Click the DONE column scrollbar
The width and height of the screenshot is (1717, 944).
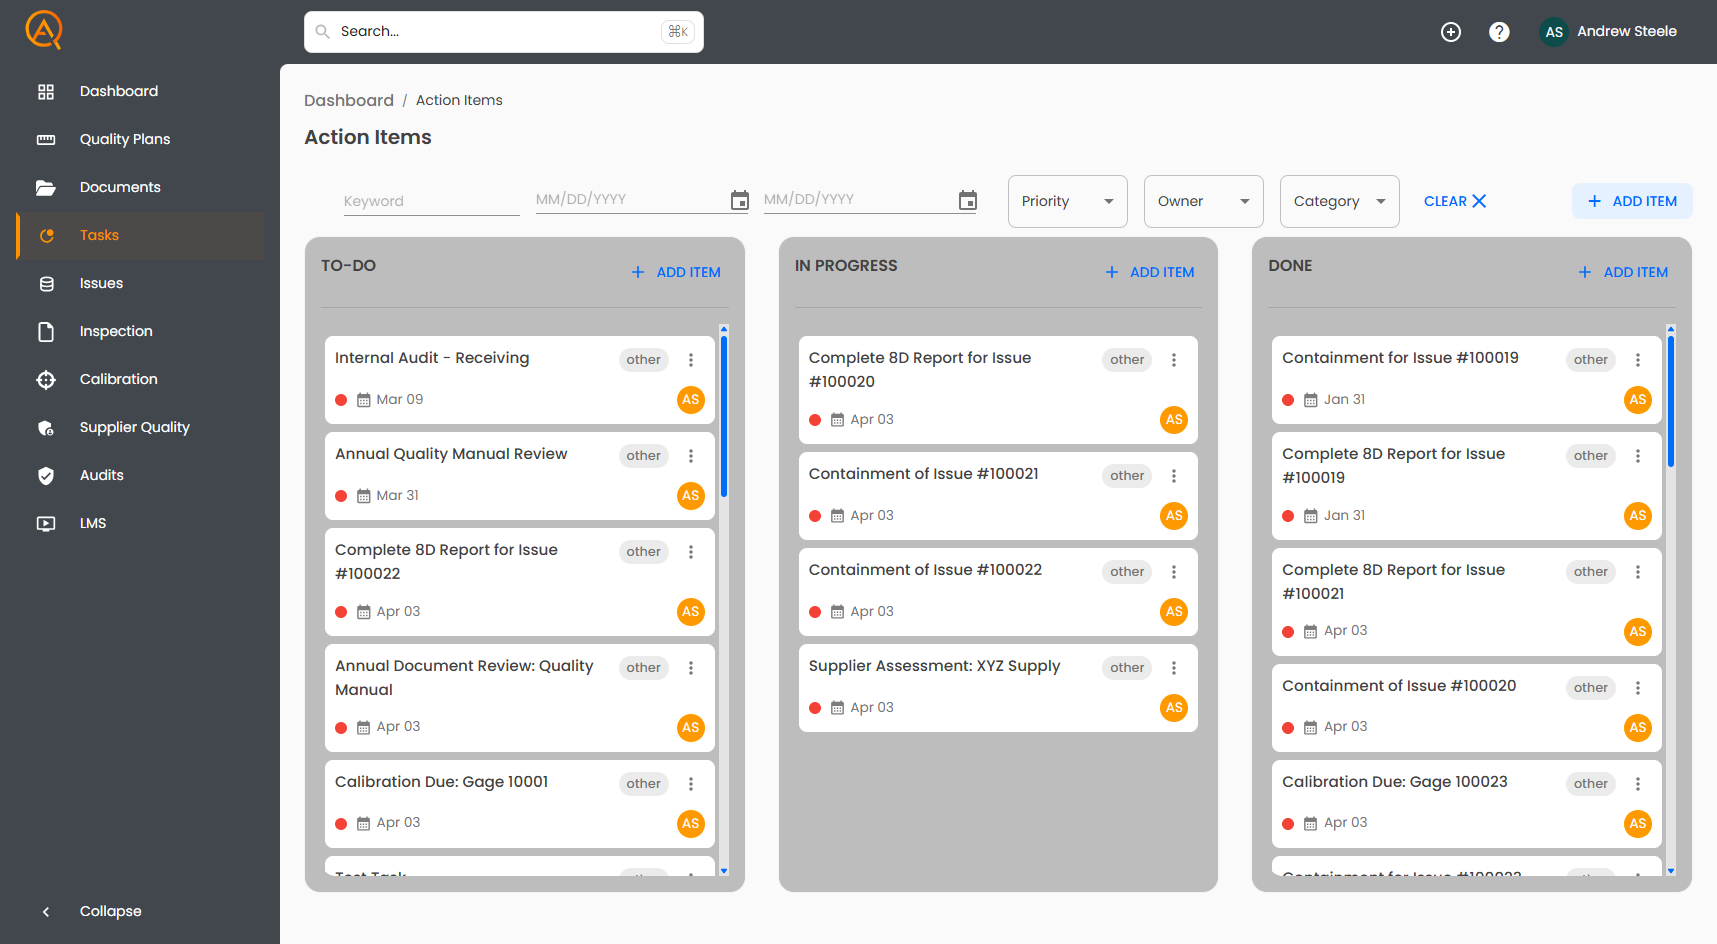pos(1671,402)
